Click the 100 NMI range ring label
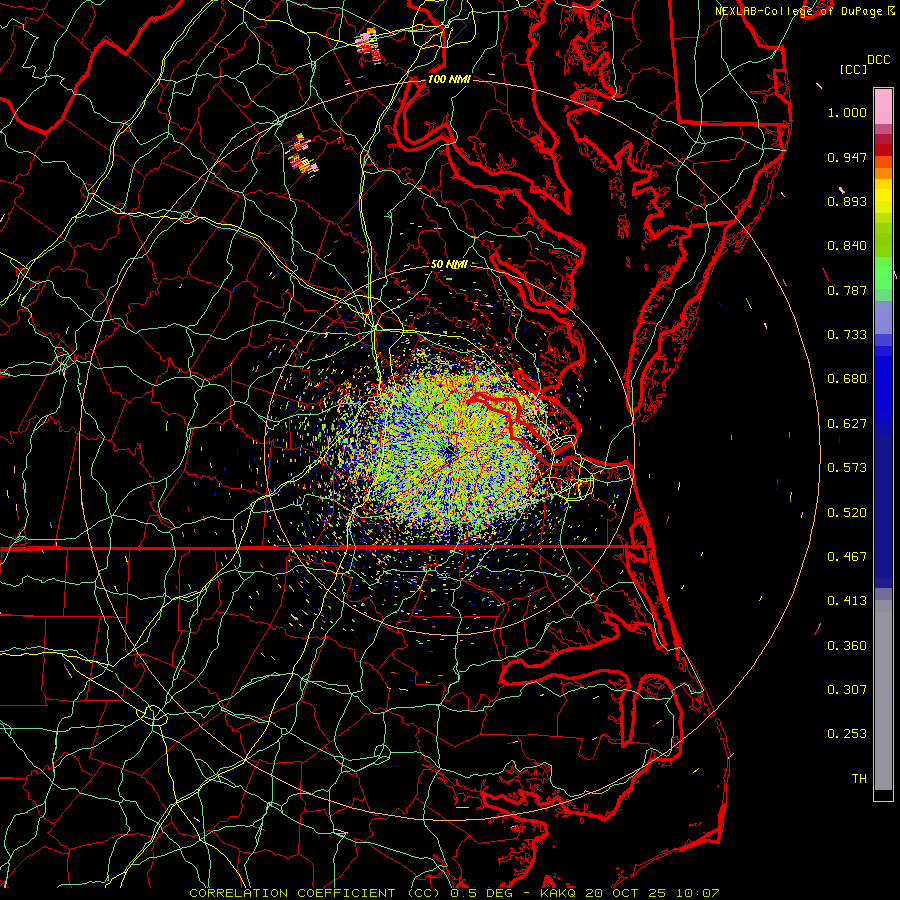 [449, 79]
